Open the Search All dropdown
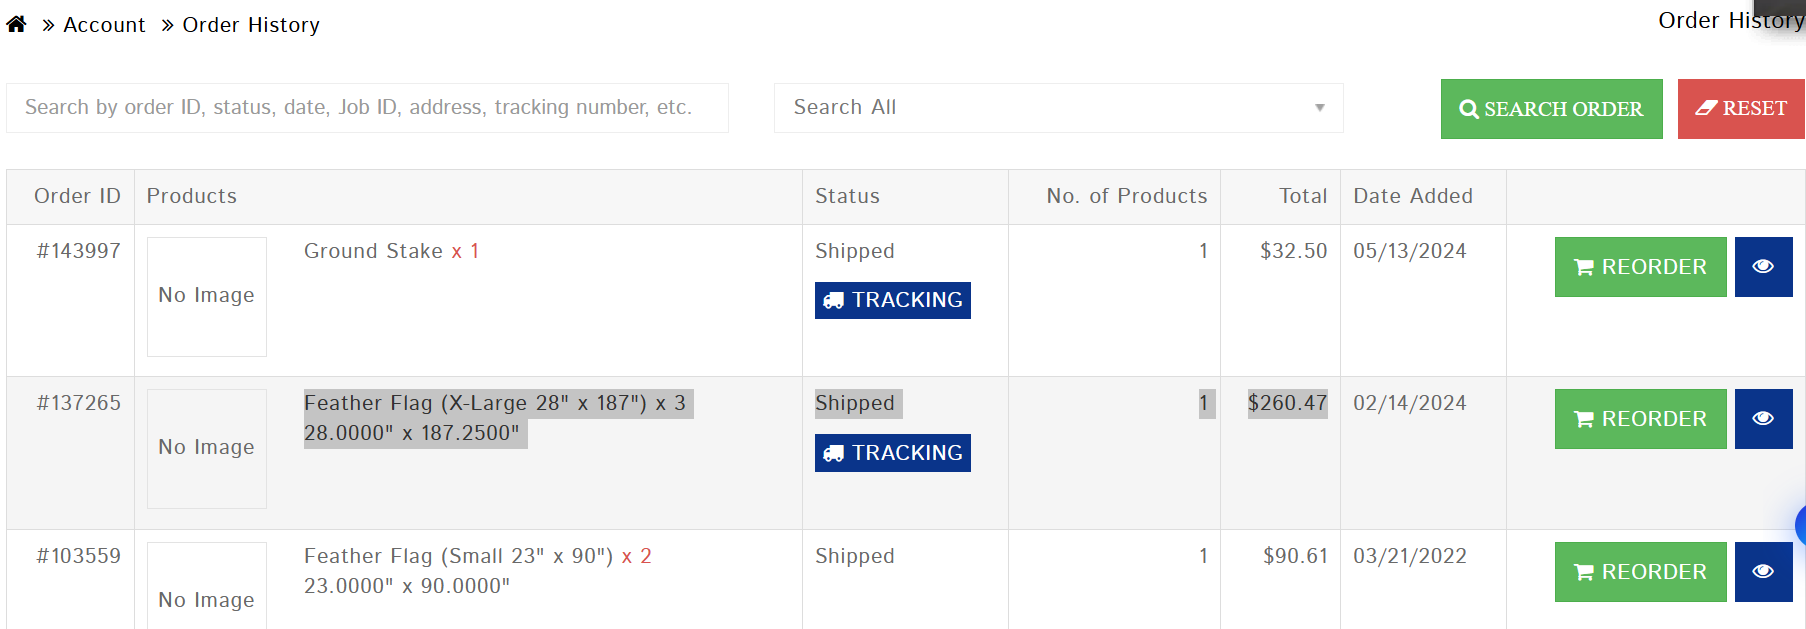 1058,108
